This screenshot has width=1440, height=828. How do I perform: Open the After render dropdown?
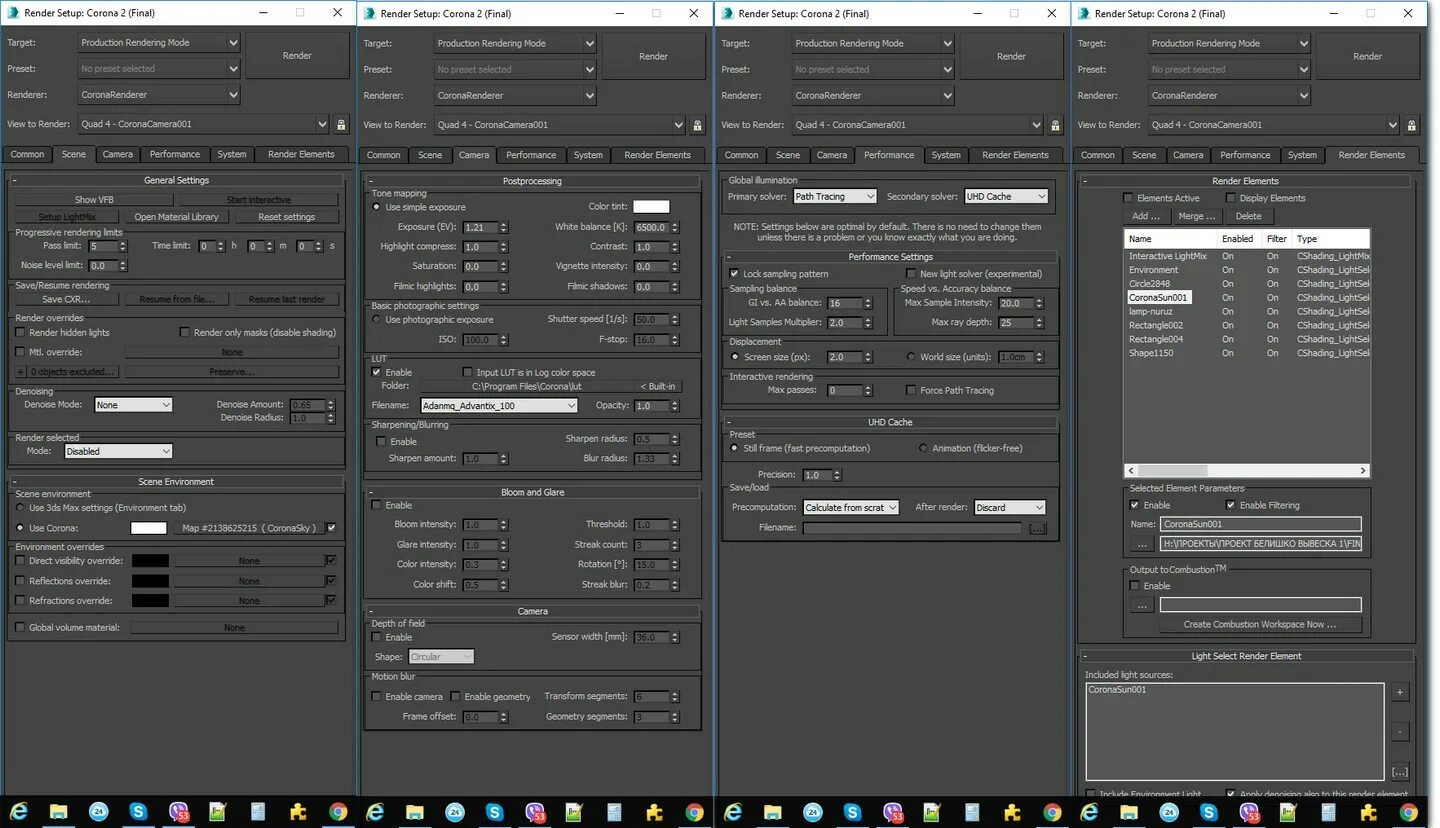1010,508
